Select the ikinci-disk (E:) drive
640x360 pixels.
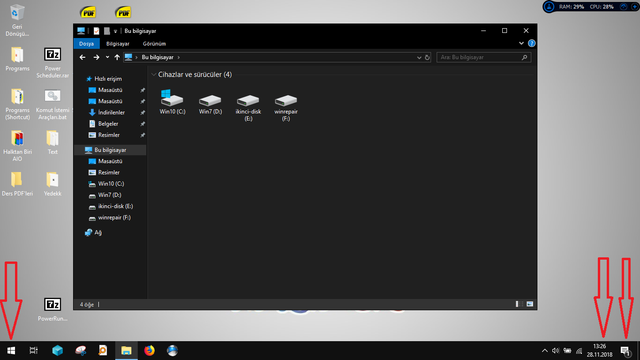[248, 107]
